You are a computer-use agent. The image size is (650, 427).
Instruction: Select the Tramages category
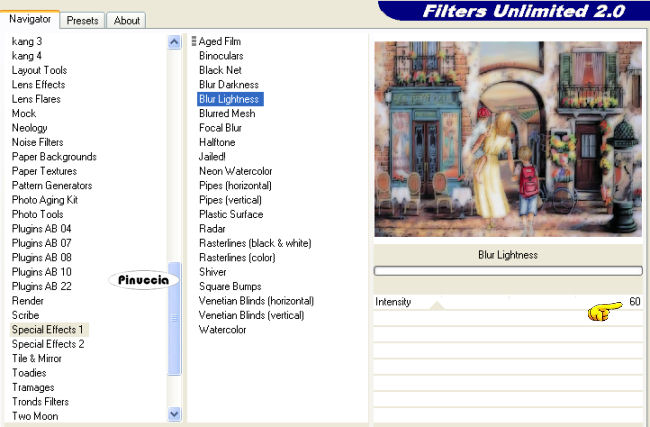tap(33, 387)
